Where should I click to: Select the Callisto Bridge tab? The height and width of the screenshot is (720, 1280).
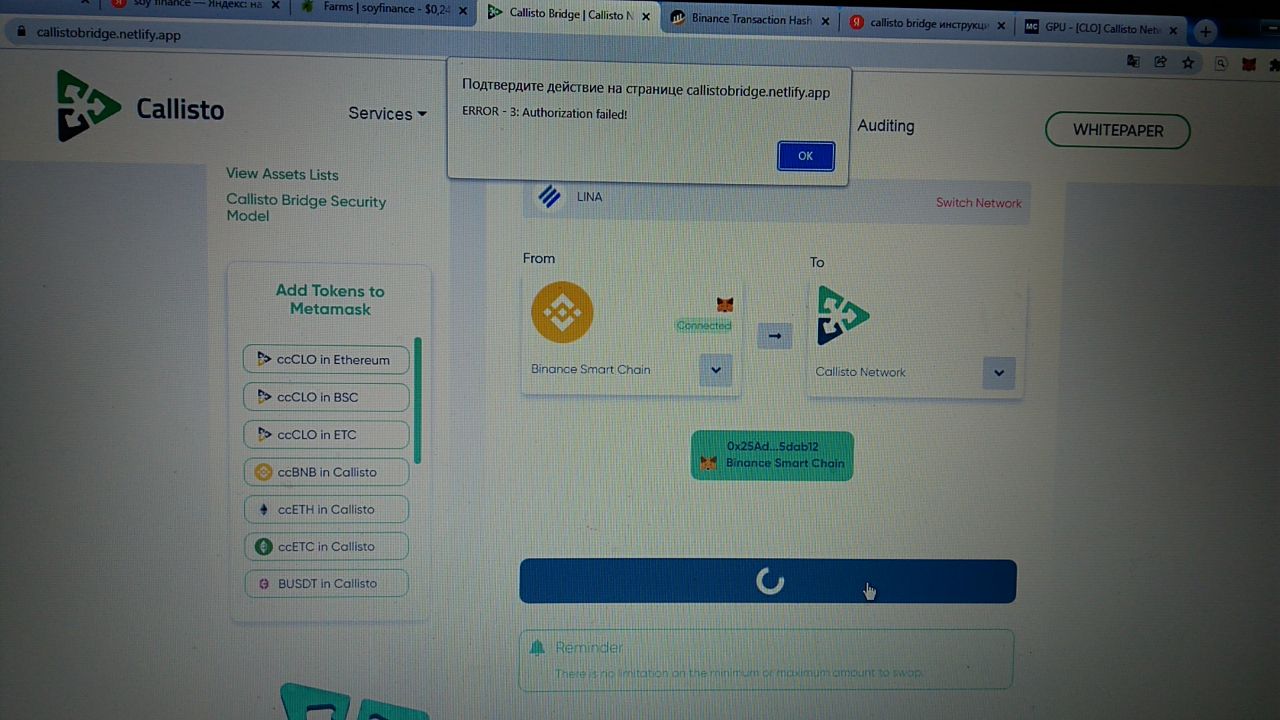click(x=568, y=14)
